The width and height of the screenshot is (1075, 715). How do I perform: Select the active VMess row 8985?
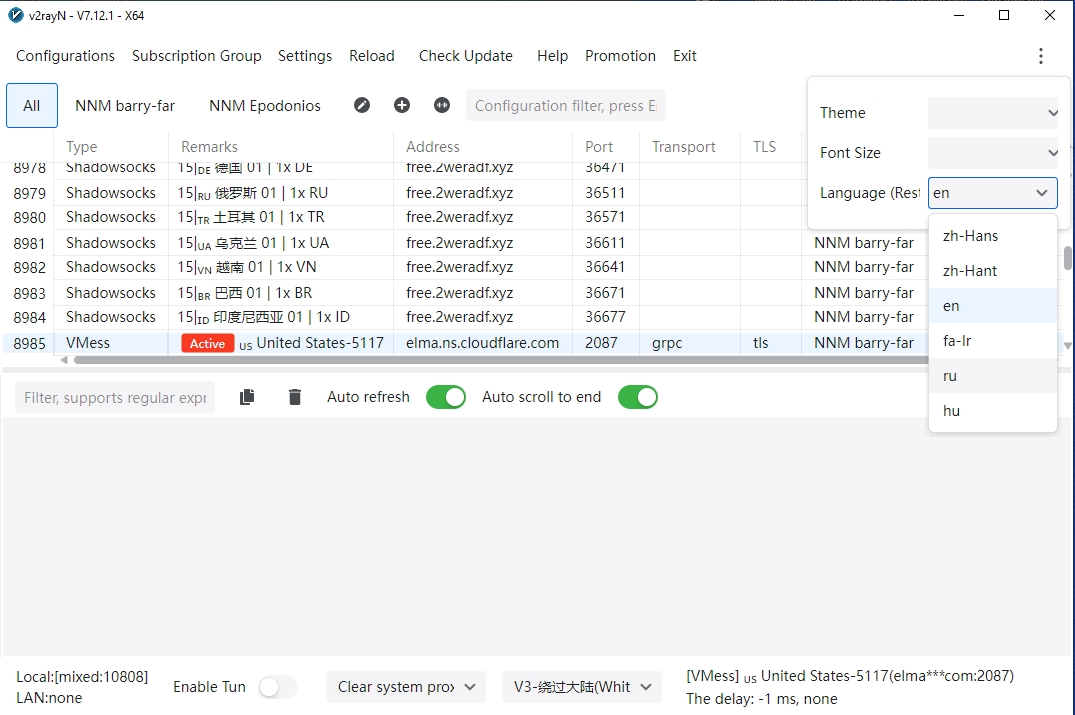[x=465, y=343]
